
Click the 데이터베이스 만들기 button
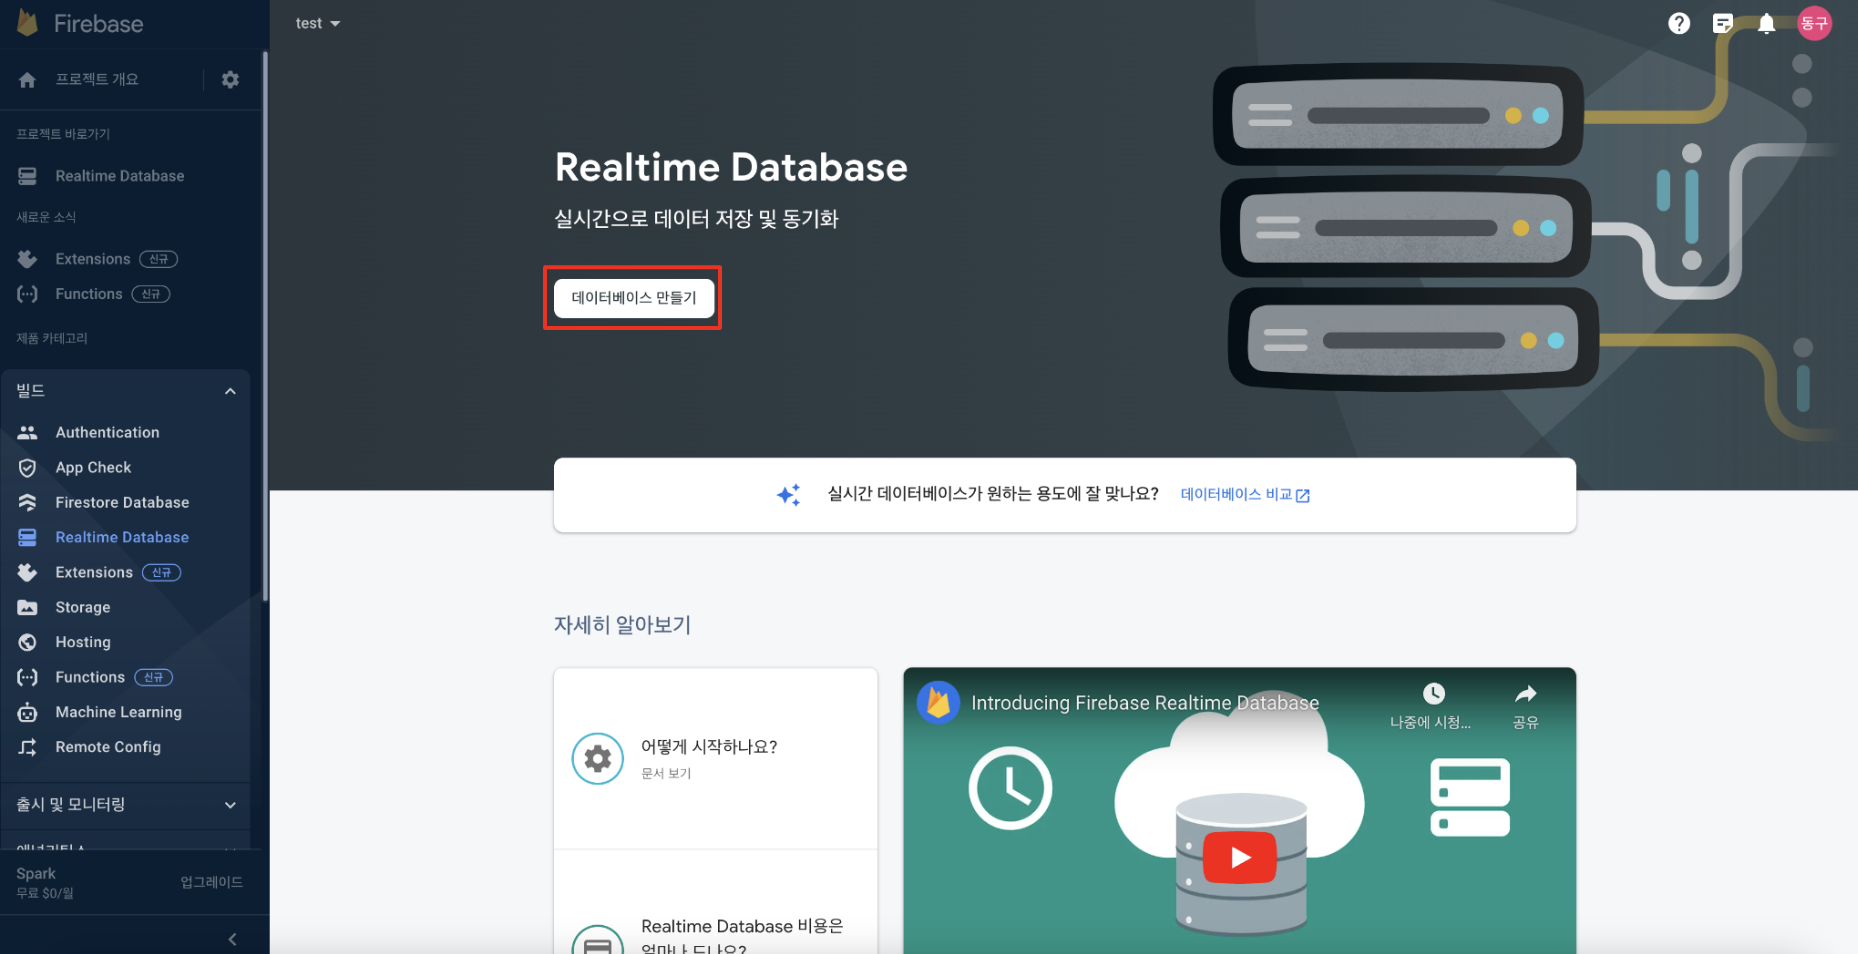pyautogui.click(x=632, y=297)
